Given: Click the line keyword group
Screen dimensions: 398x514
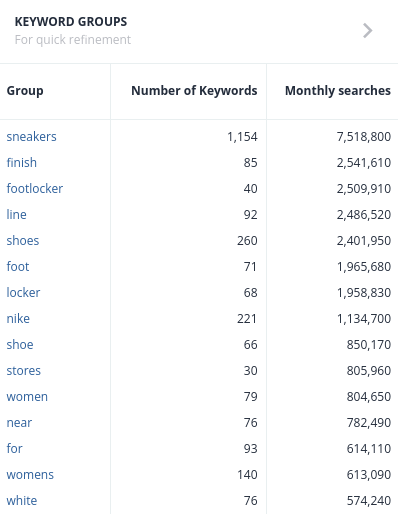Looking at the screenshot, I should point(16,215).
